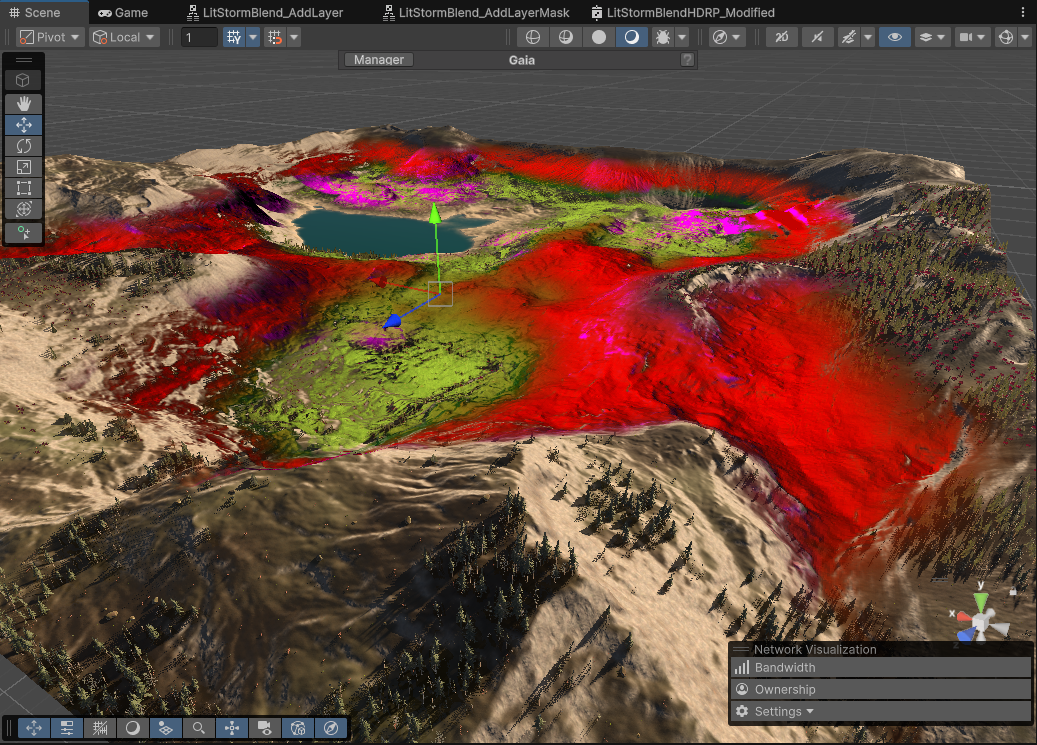Select the Rotate tool
The image size is (1037, 745).
(x=24, y=146)
